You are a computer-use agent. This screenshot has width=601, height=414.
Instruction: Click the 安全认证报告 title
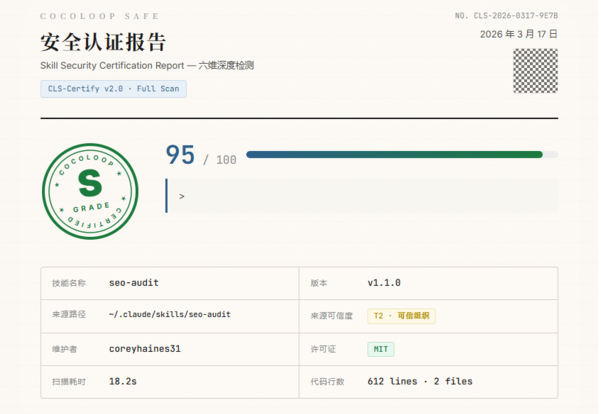(x=103, y=43)
